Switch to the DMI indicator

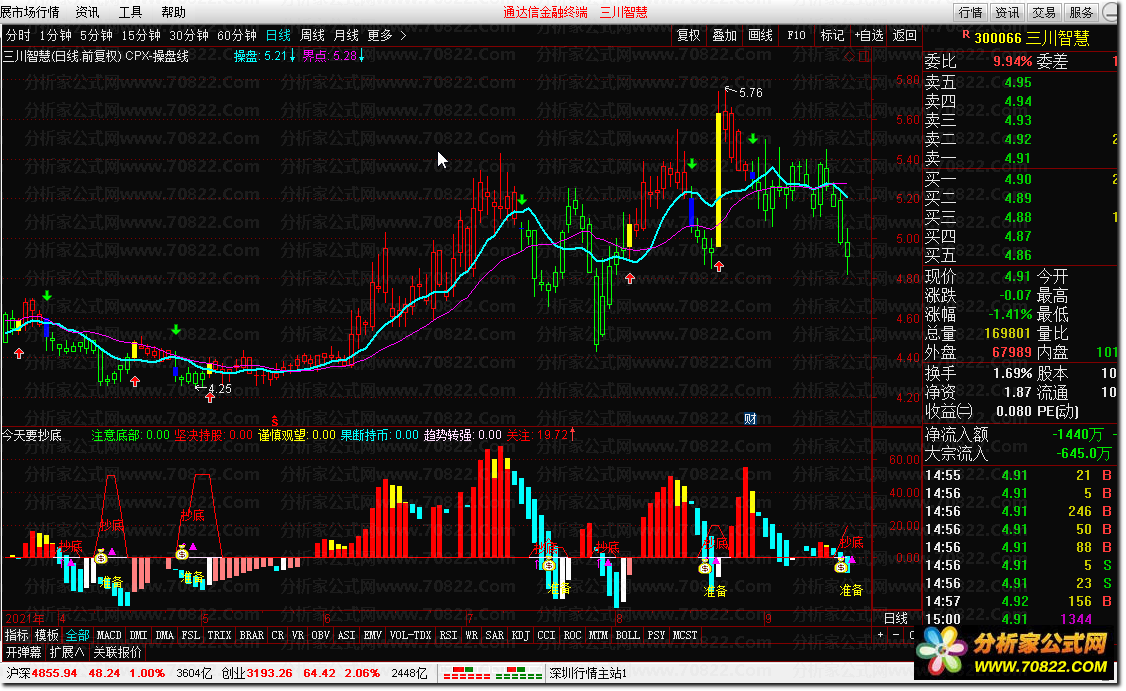[x=139, y=635]
